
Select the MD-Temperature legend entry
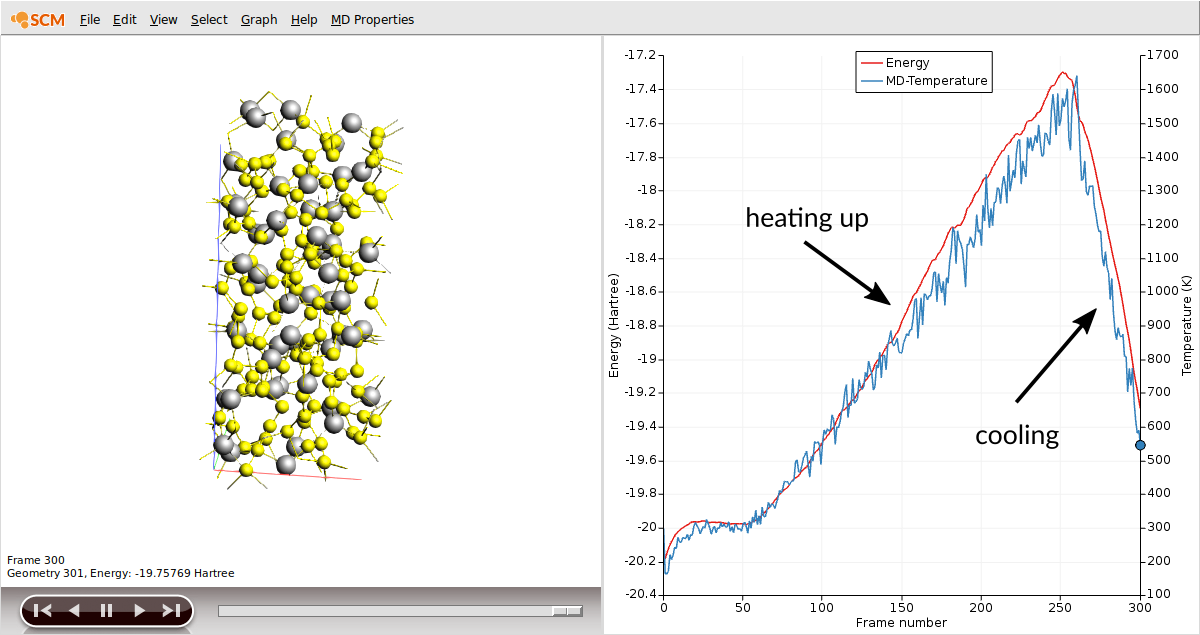pos(923,81)
